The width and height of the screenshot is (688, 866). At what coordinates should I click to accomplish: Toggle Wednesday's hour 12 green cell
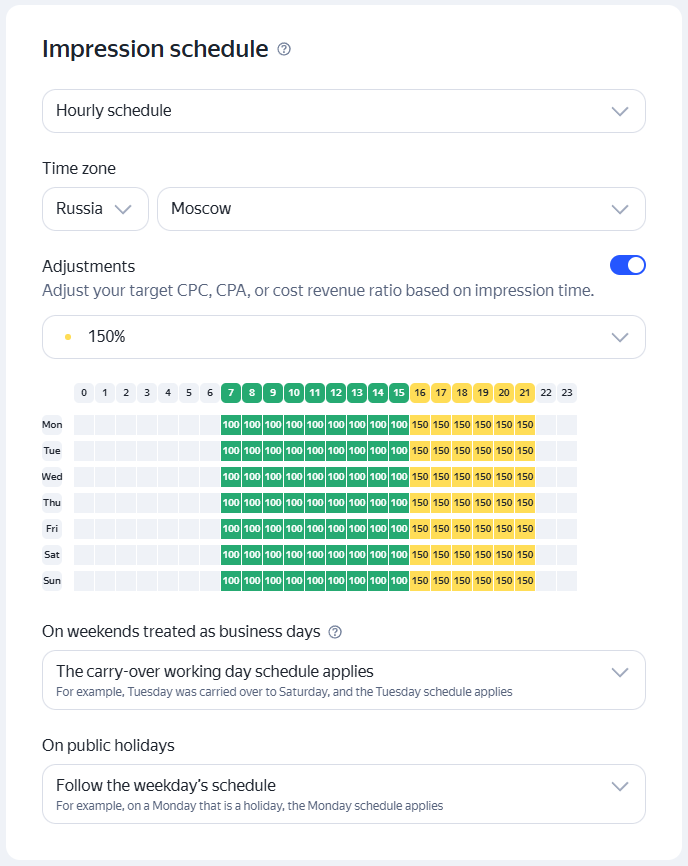(x=336, y=477)
